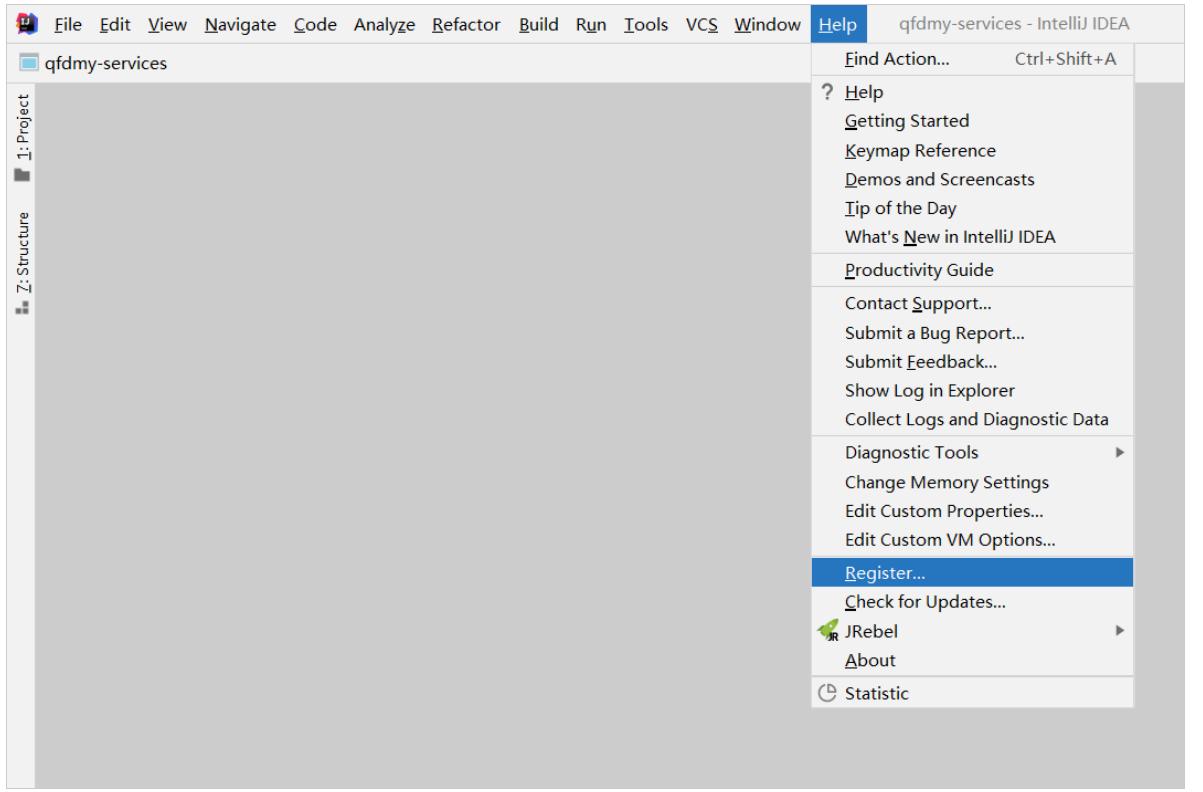Click Edit Custom VM Options...
The image size is (1203, 792).
coord(950,540)
